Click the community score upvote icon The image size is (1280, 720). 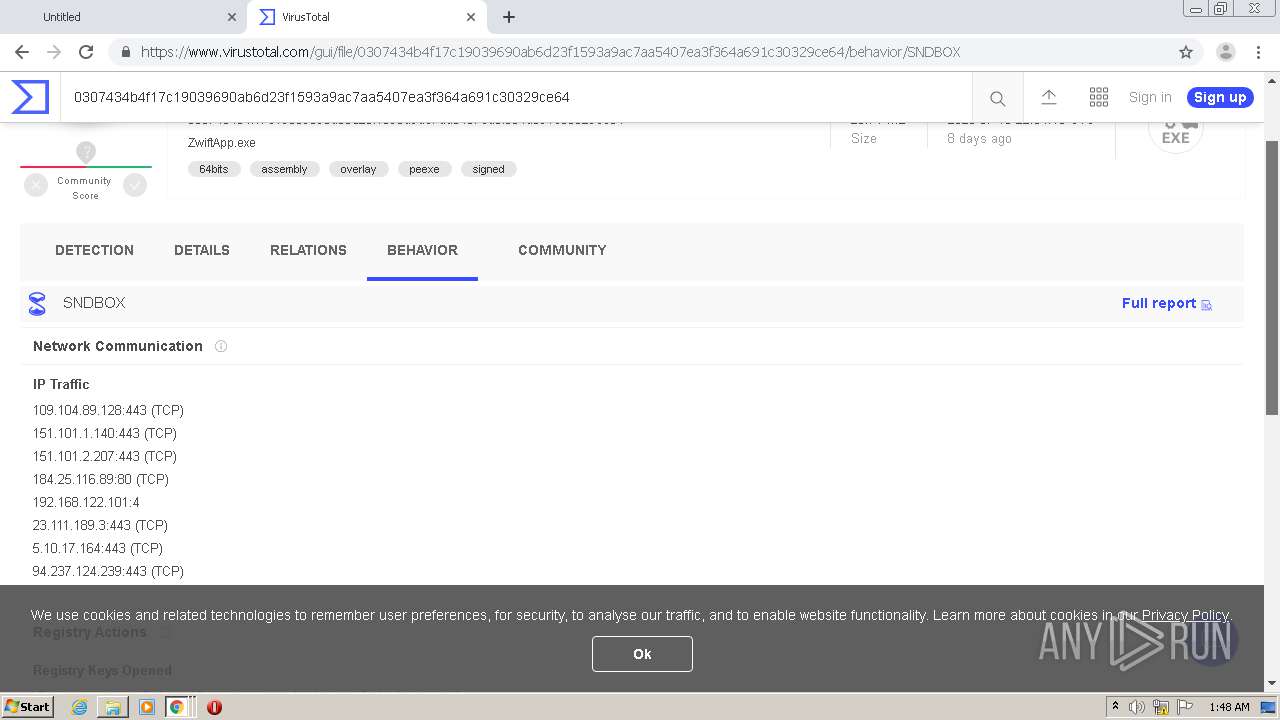click(x=135, y=184)
